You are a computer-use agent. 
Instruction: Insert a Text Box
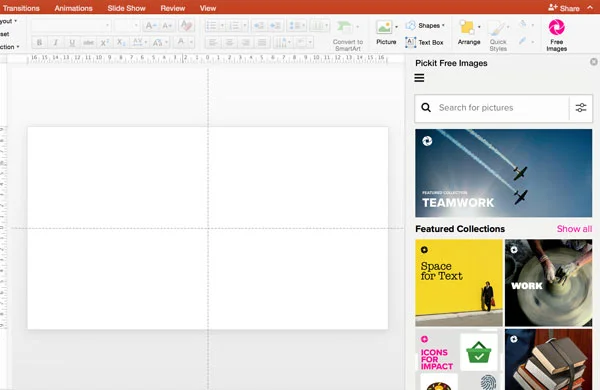424,42
